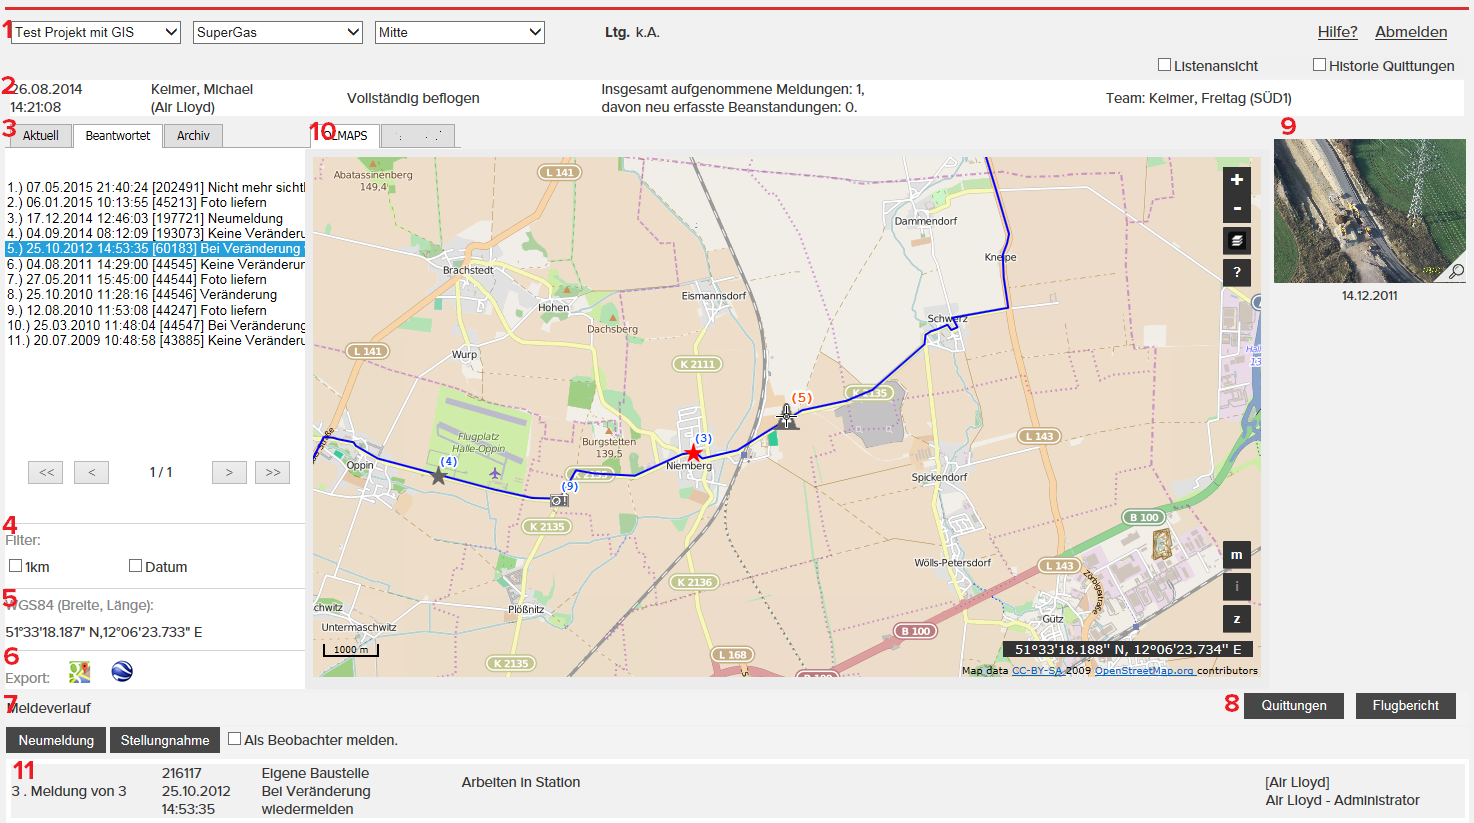Image resolution: width=1474 pixels, height=823 pixels.
Task: Select entry 2.) 06.01.2015 [45213] Foto liefern
Action: click(x=155, y=202)
